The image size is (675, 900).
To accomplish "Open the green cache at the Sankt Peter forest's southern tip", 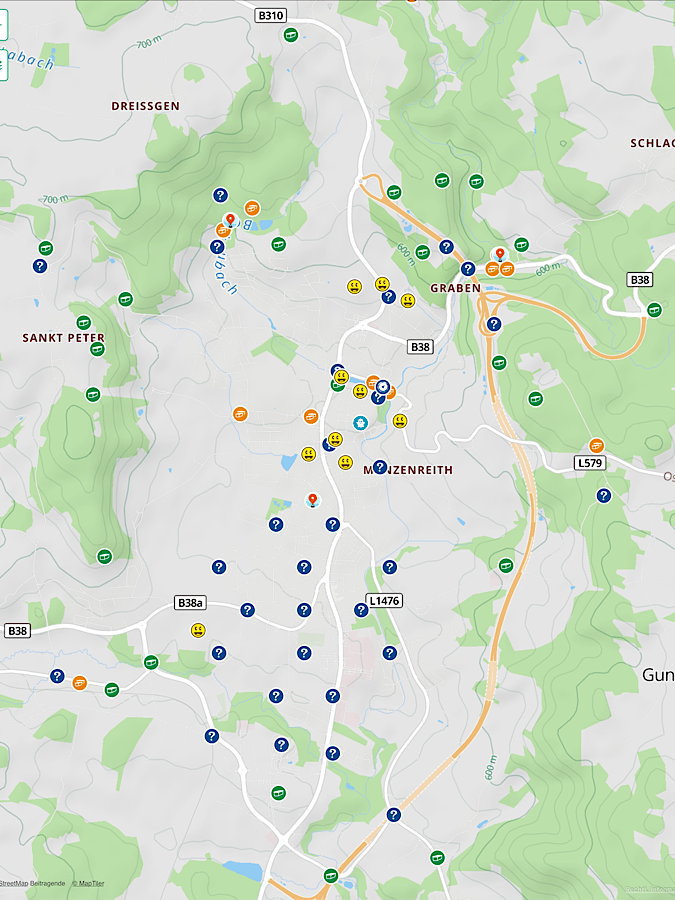I will click(104, 556).
